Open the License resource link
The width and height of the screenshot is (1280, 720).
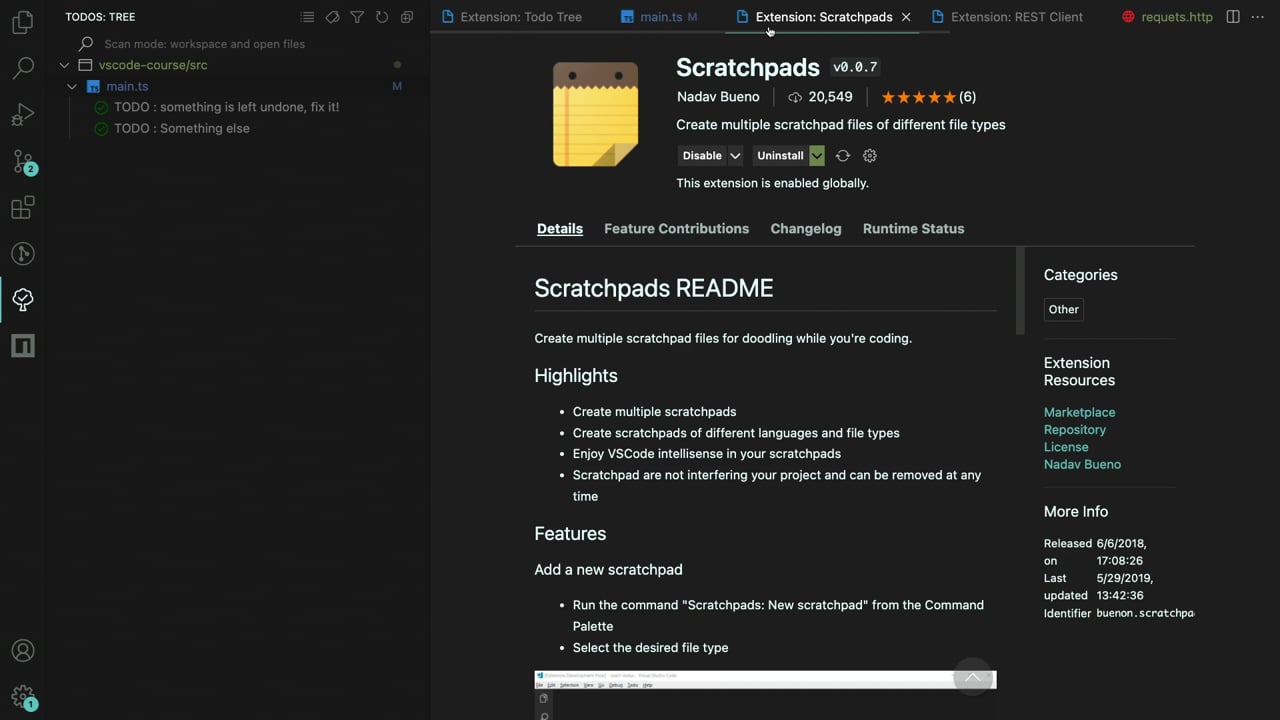pos(1066,447)
